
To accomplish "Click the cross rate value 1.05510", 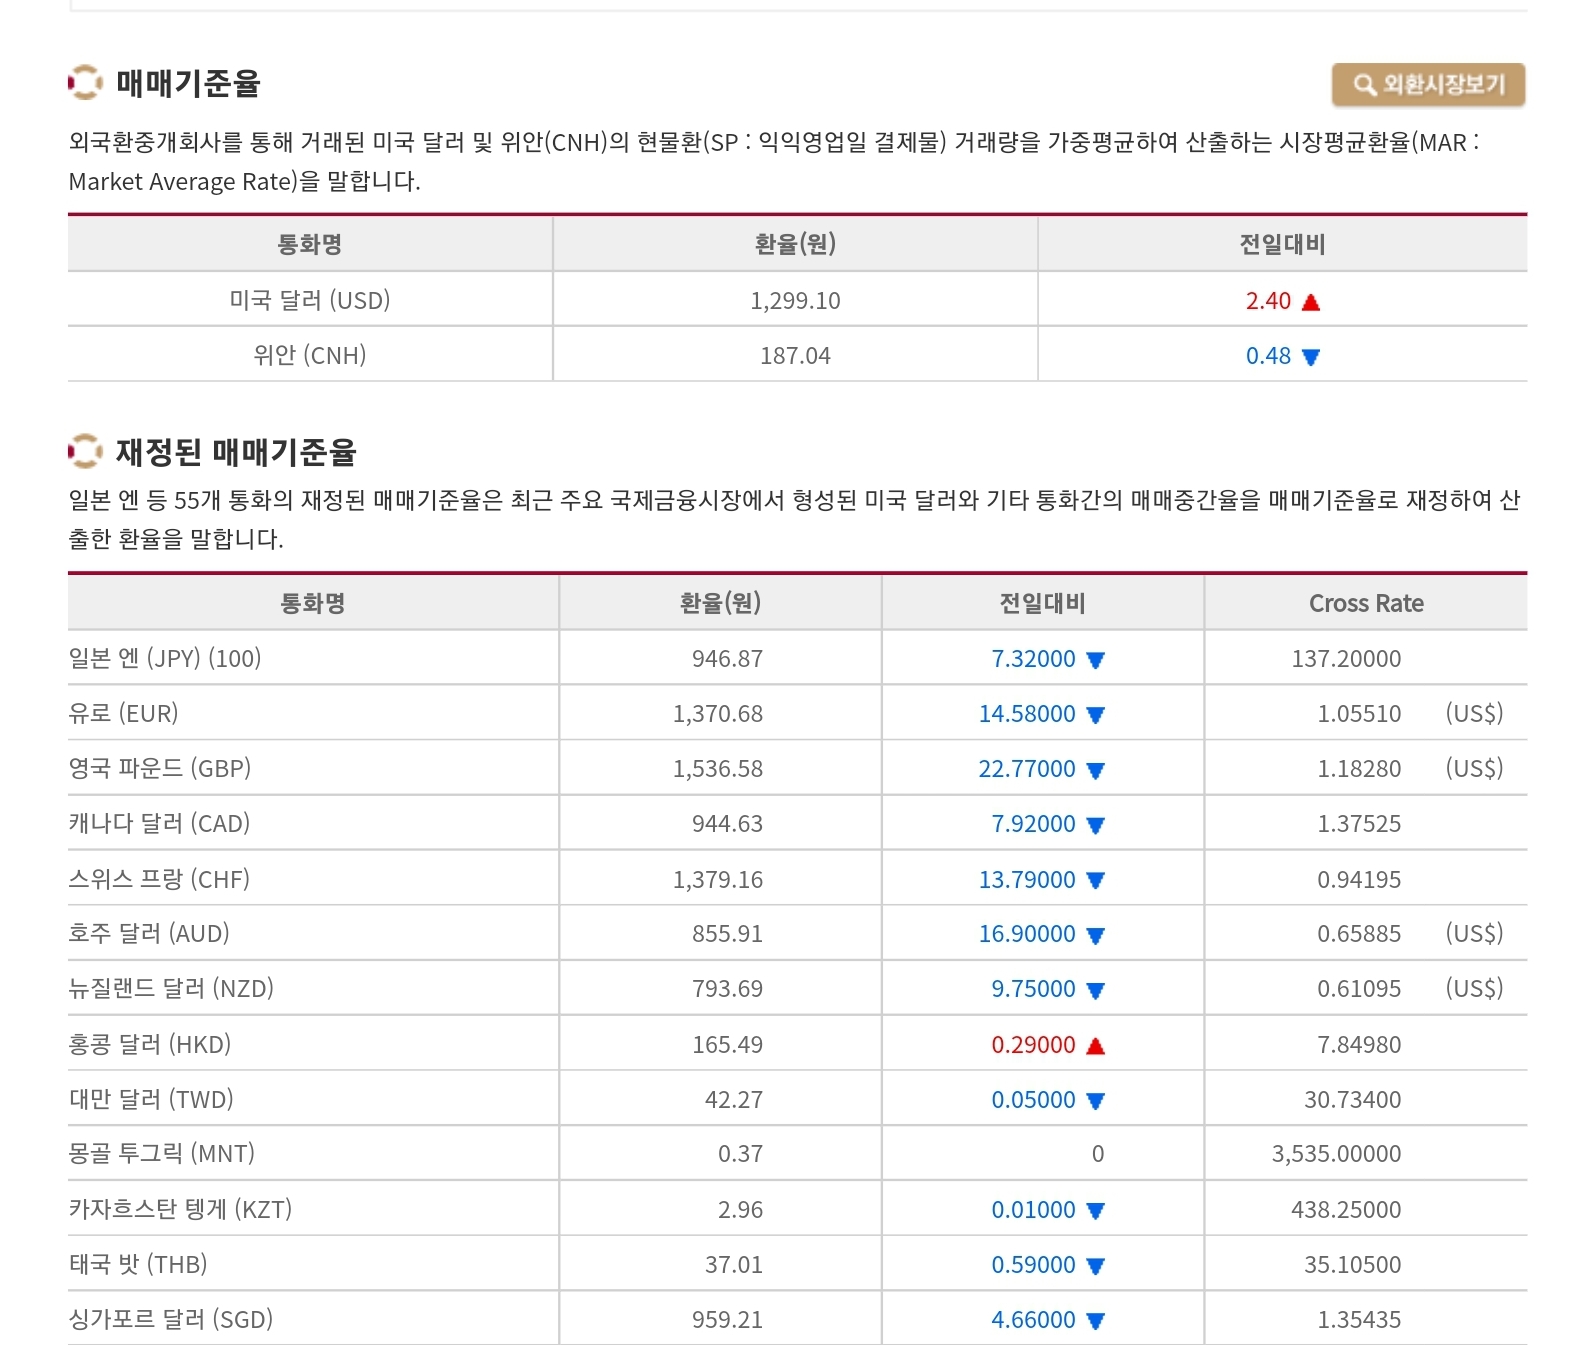I will coord(1359,714).
